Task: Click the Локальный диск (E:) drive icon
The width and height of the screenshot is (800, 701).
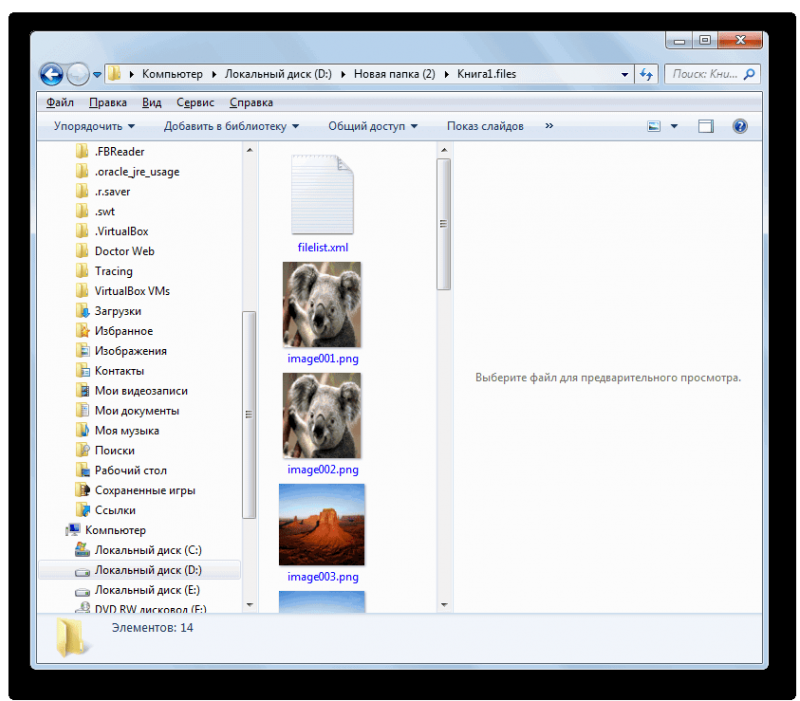Action: point(82,591)
